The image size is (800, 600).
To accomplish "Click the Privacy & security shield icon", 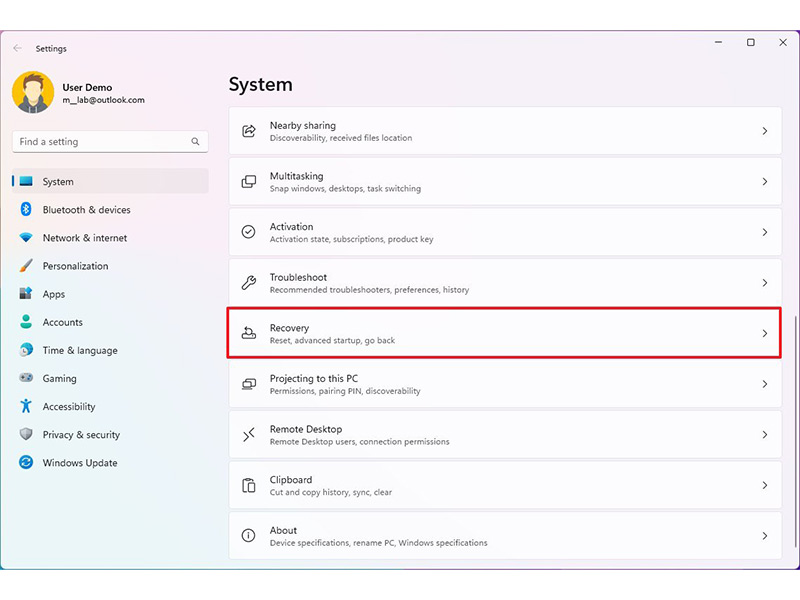I will pos(26,434).
